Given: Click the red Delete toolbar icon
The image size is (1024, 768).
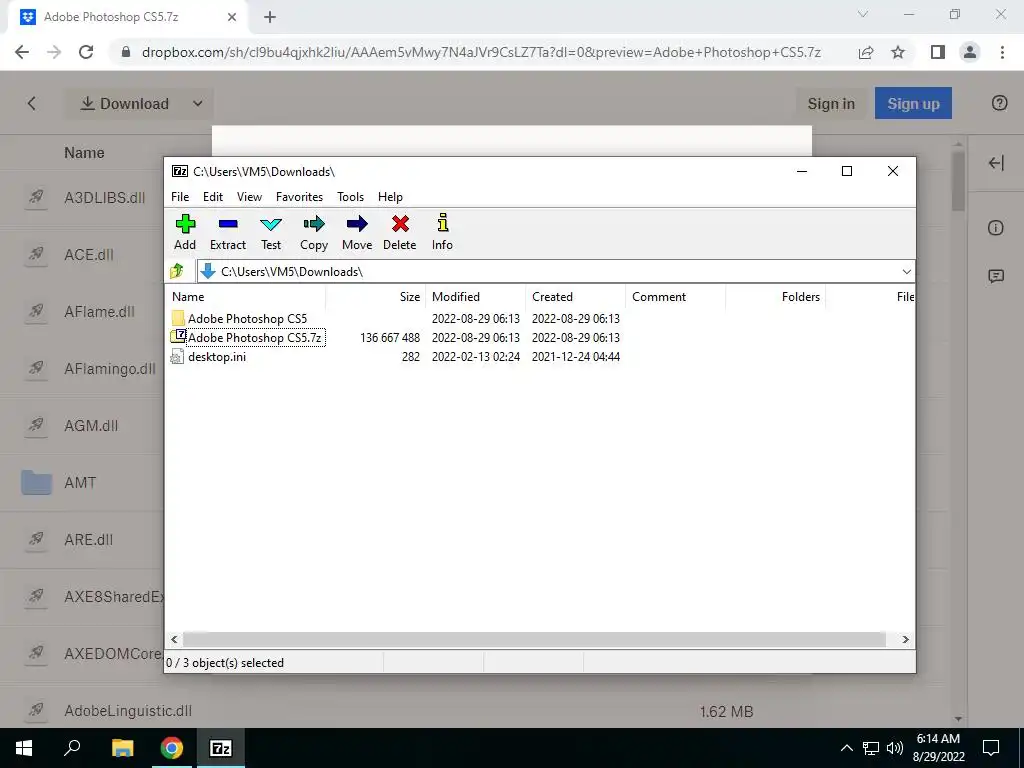Looking at the screenshot, I should [x=400, y=232].
